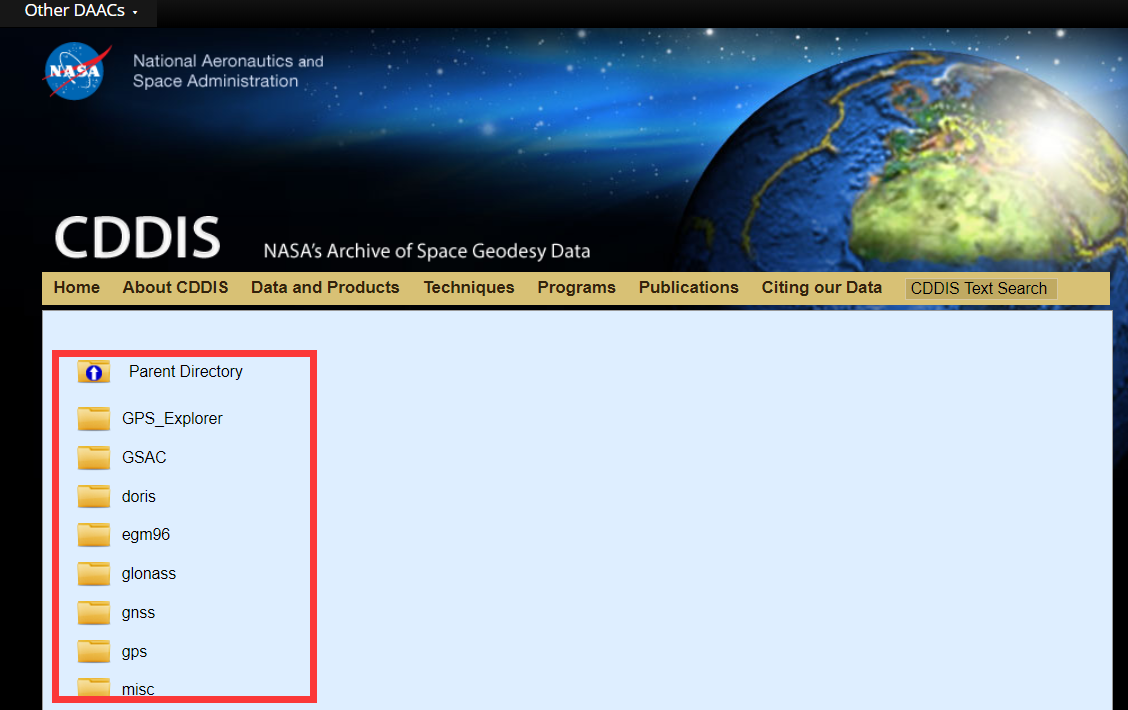Click the GPS_Explorer folder icon

94,418
